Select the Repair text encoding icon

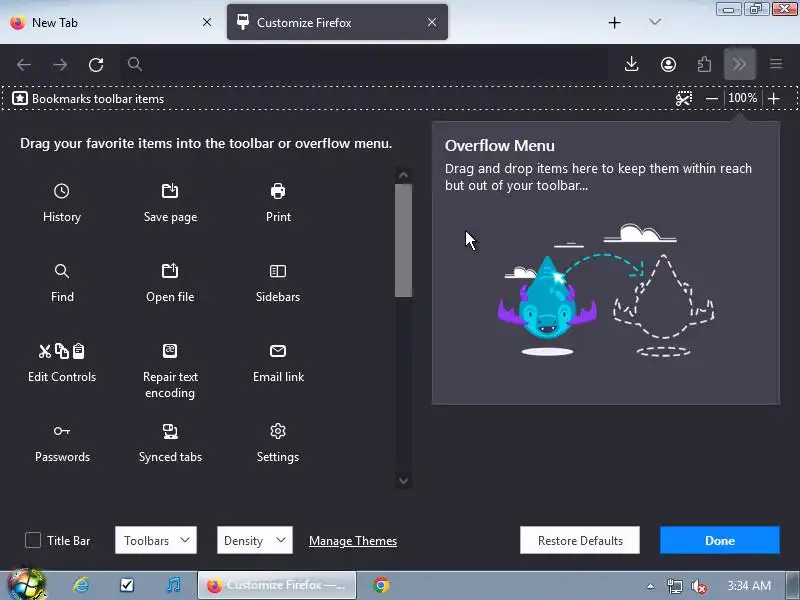click(170, 351)
